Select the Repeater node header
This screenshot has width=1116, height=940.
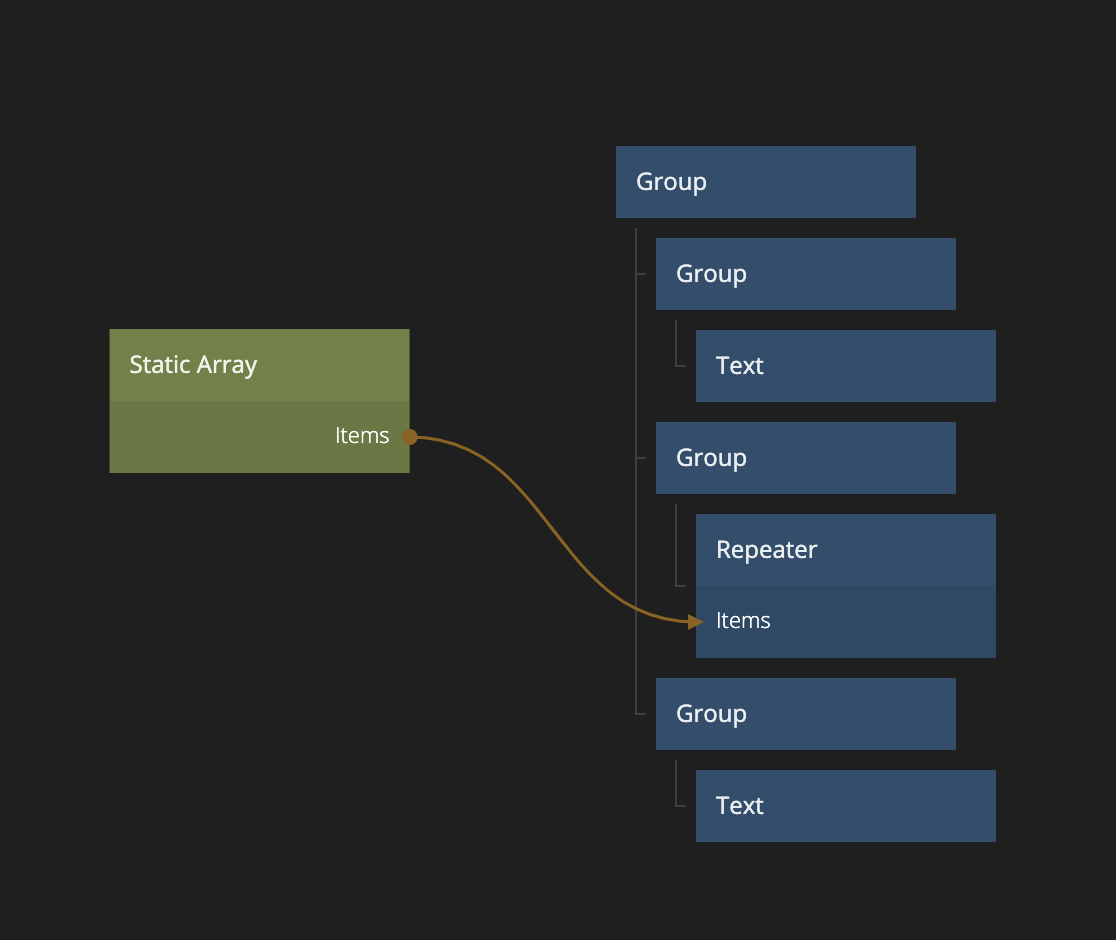pyautogui.click(x=845, y=550)
